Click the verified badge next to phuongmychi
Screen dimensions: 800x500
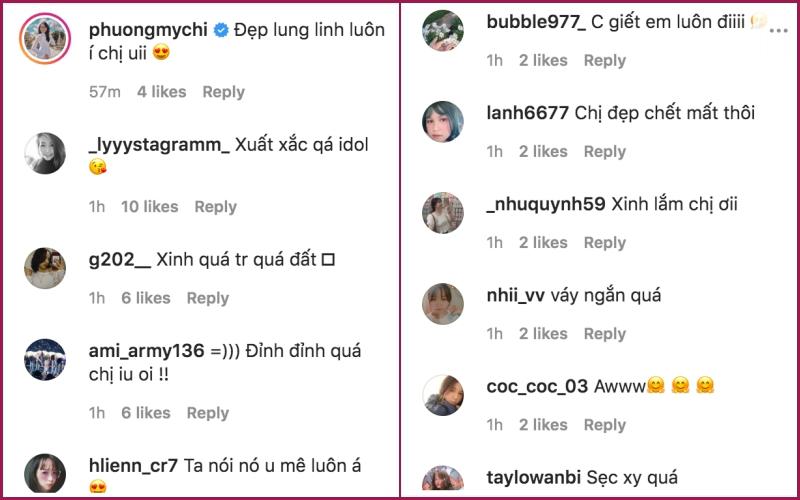coord(221,31)
